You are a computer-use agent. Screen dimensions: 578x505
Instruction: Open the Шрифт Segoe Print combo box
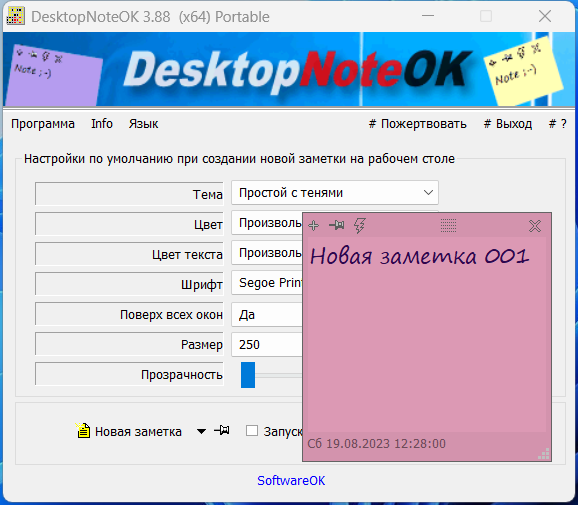[267, 283]
